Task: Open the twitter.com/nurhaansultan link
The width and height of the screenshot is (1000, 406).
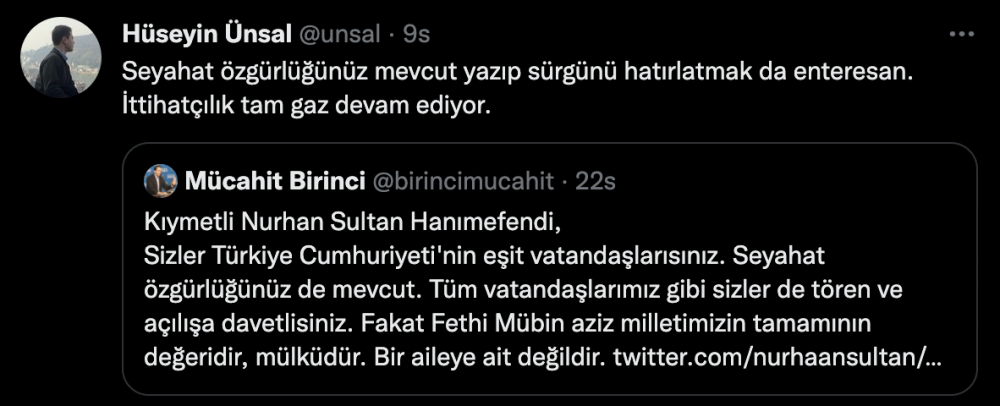Action: [x=779, y=355]
